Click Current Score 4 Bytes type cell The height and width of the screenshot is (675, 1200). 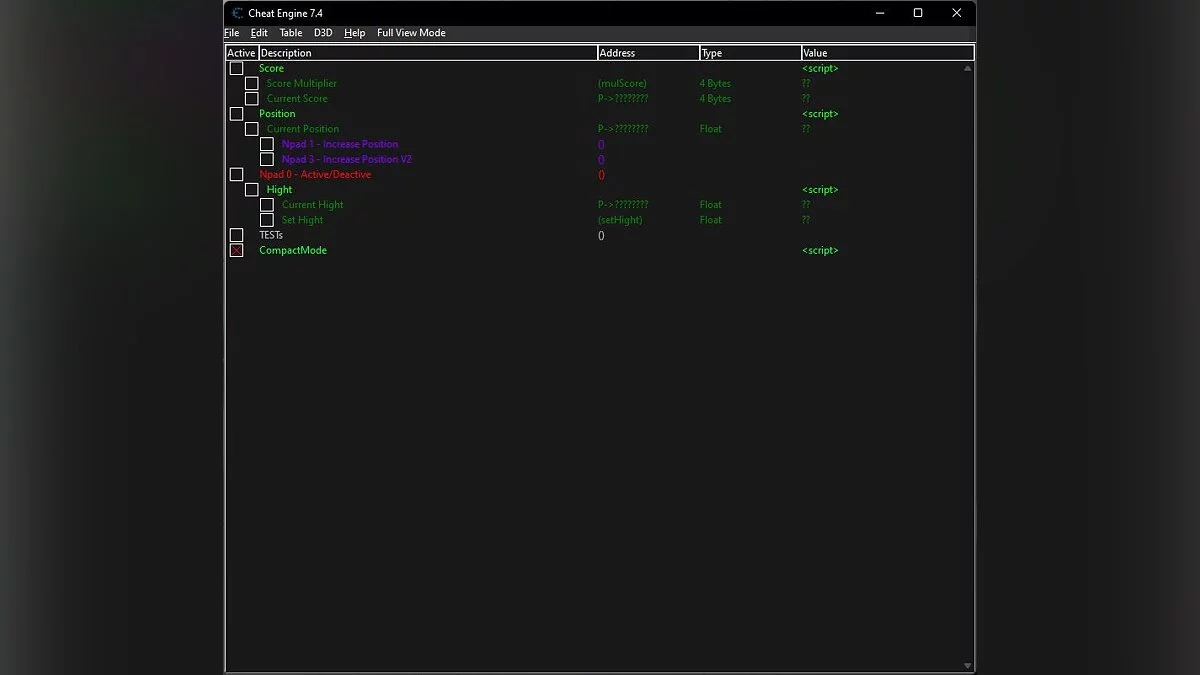[715, 98]
